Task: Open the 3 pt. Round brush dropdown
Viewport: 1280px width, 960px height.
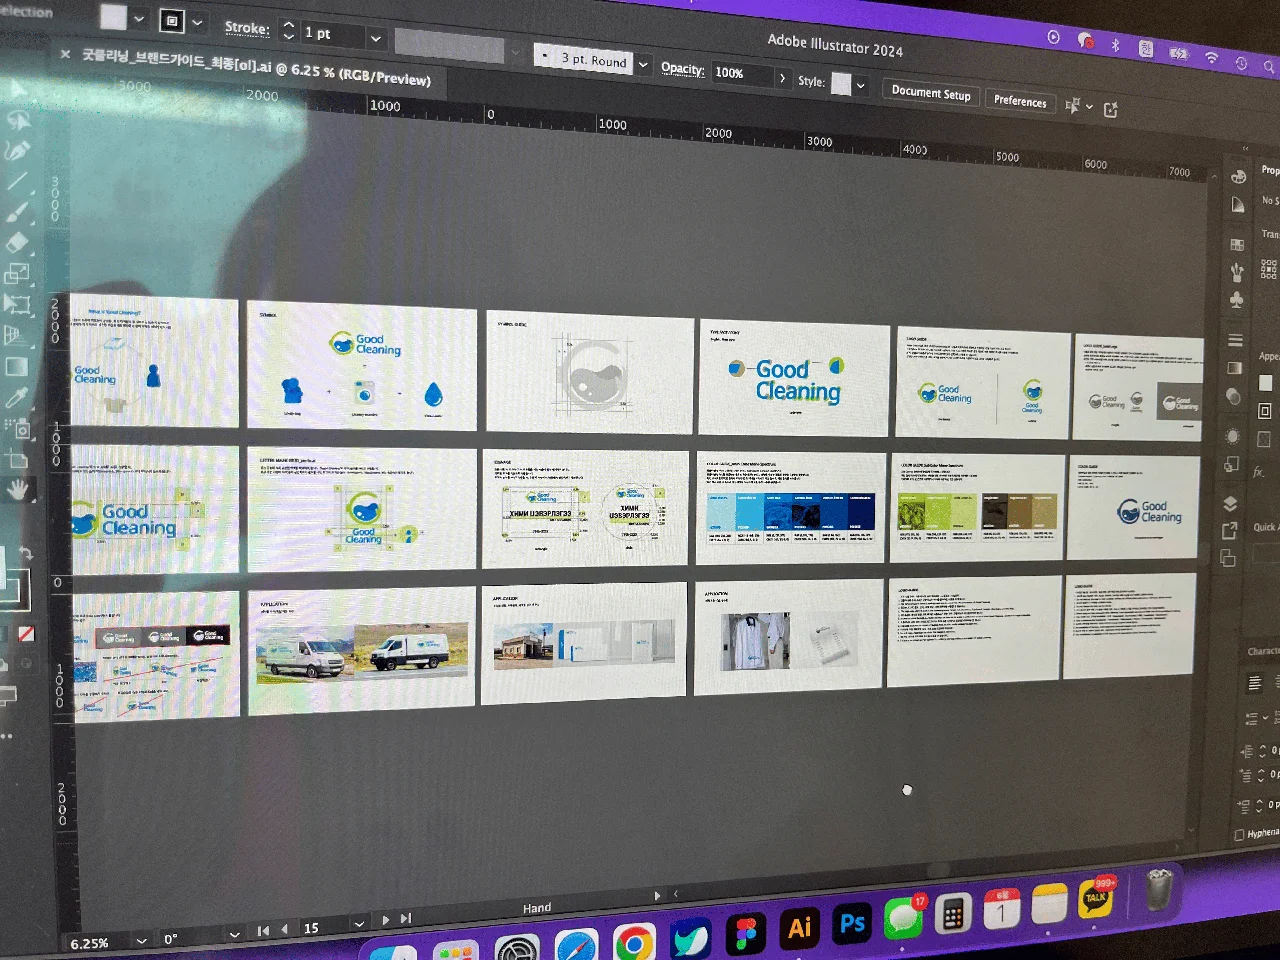Action: 643,65
